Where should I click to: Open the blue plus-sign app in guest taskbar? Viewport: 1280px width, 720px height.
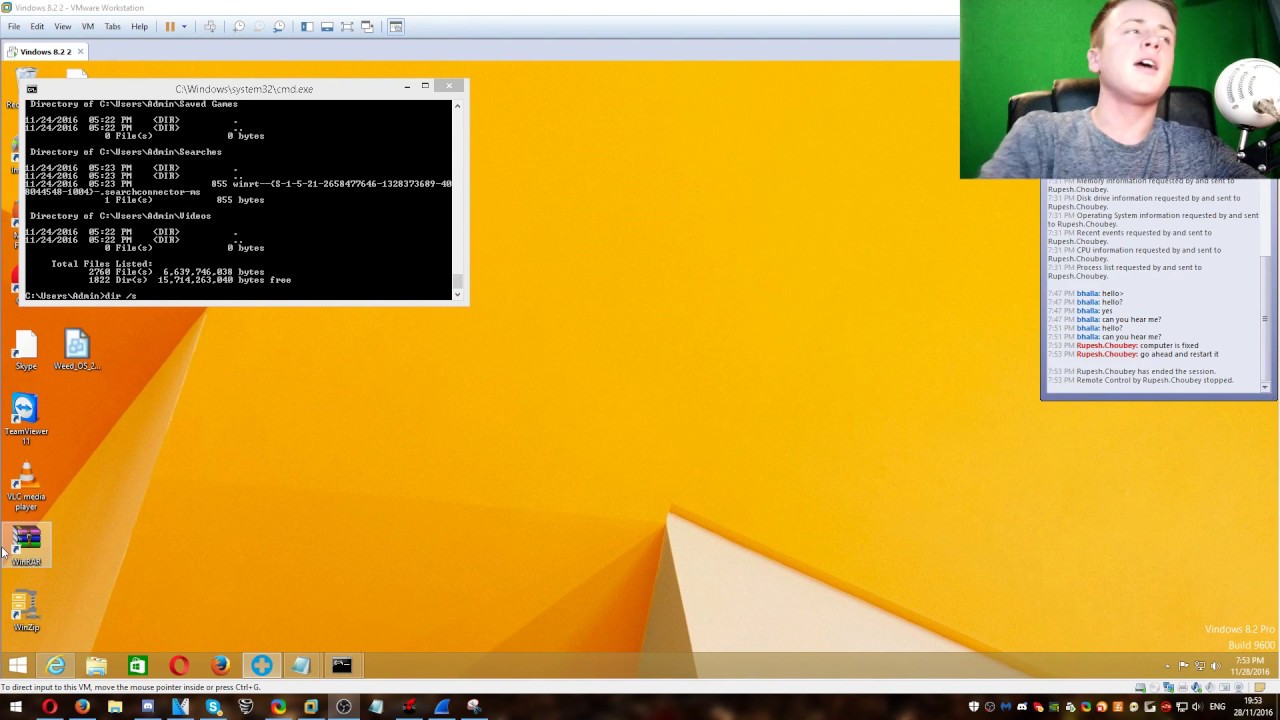click(261, 665)
